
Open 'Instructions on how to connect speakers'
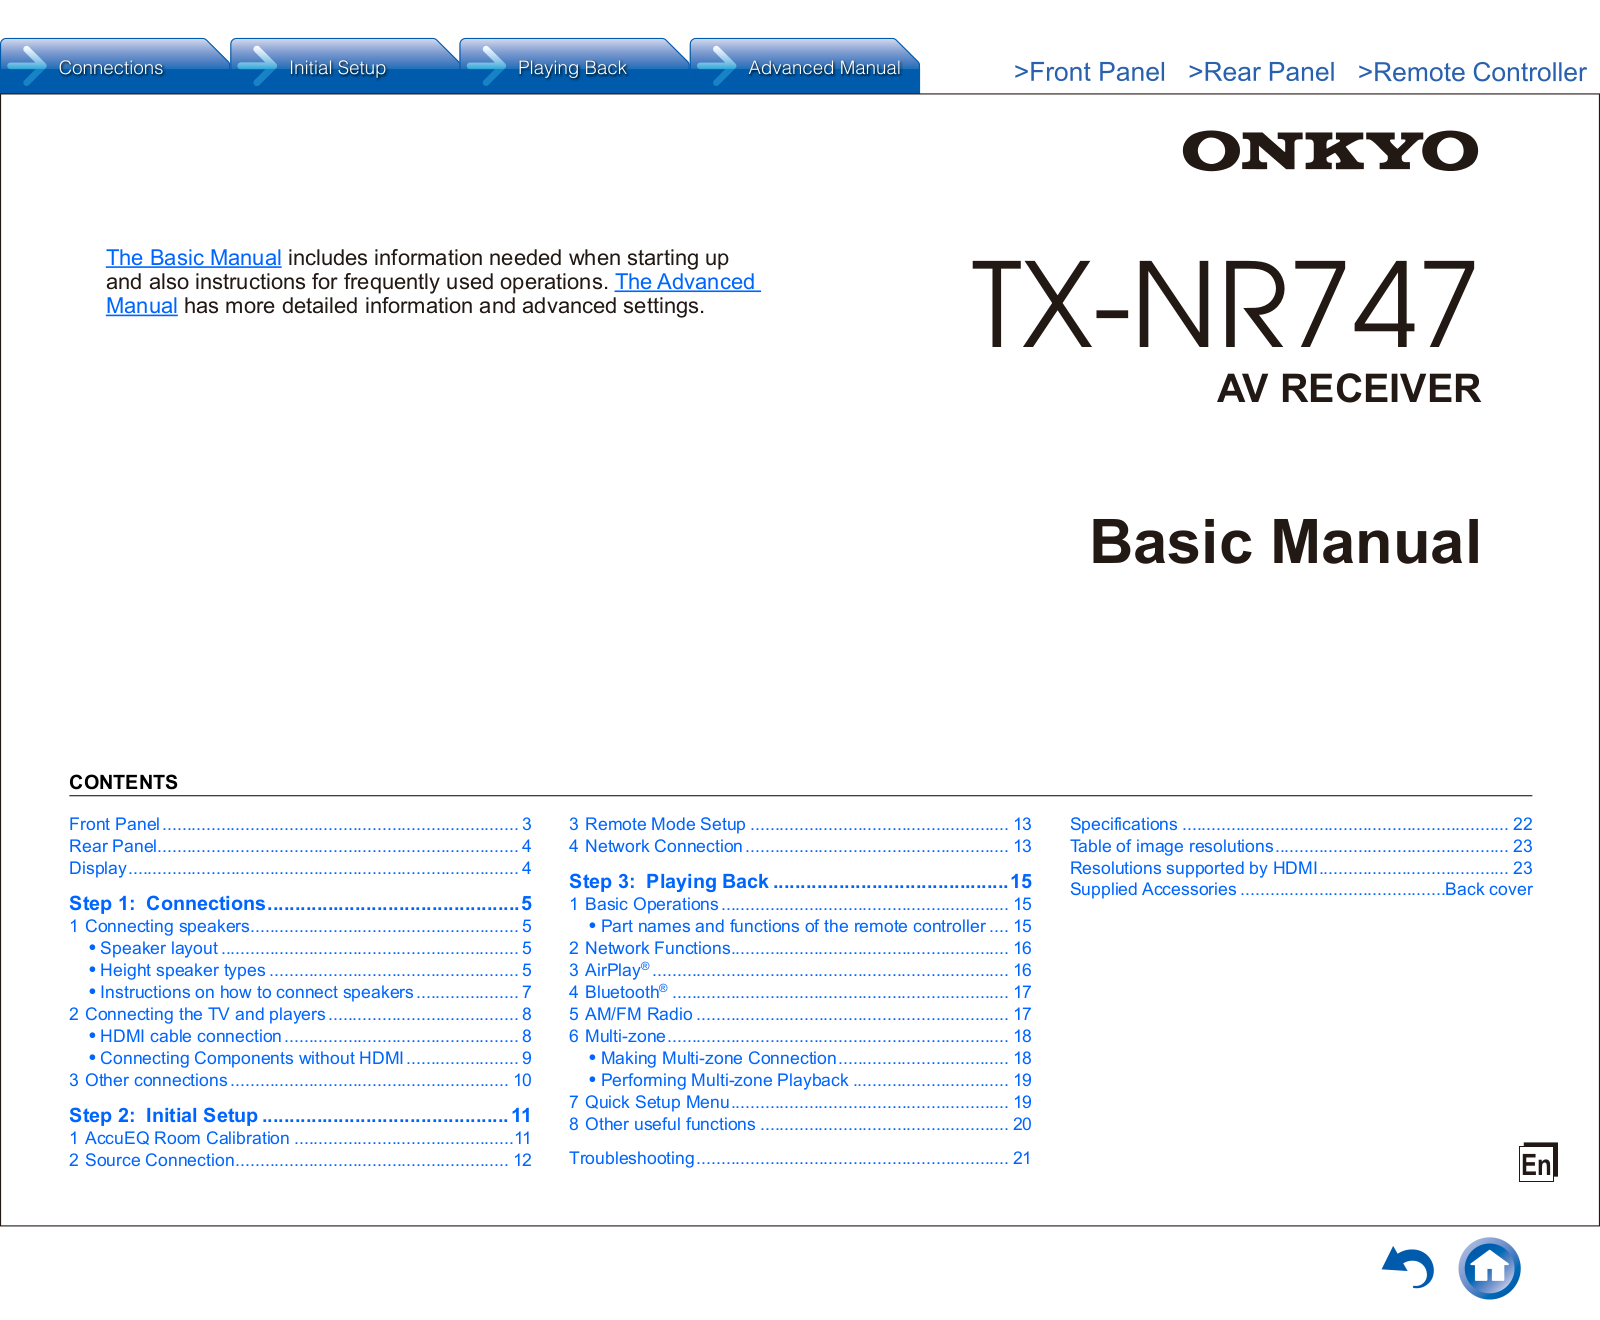(310, 992)
